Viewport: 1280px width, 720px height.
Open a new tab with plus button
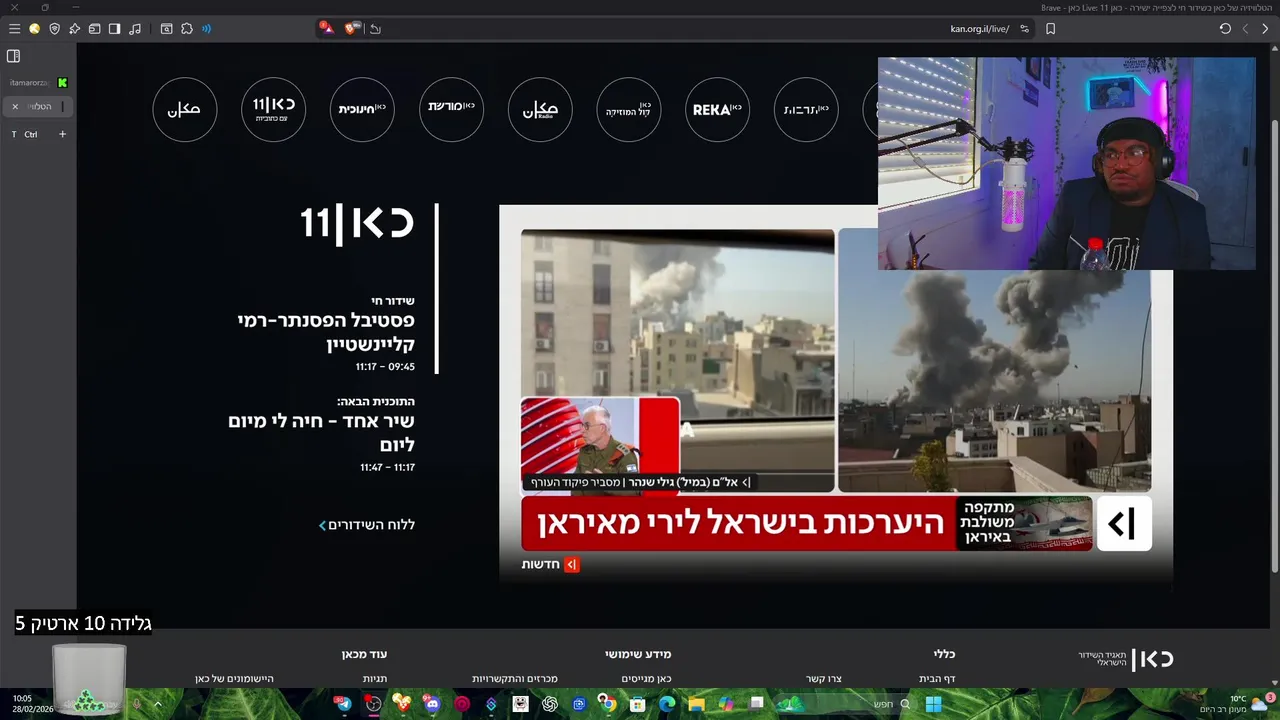62,134
